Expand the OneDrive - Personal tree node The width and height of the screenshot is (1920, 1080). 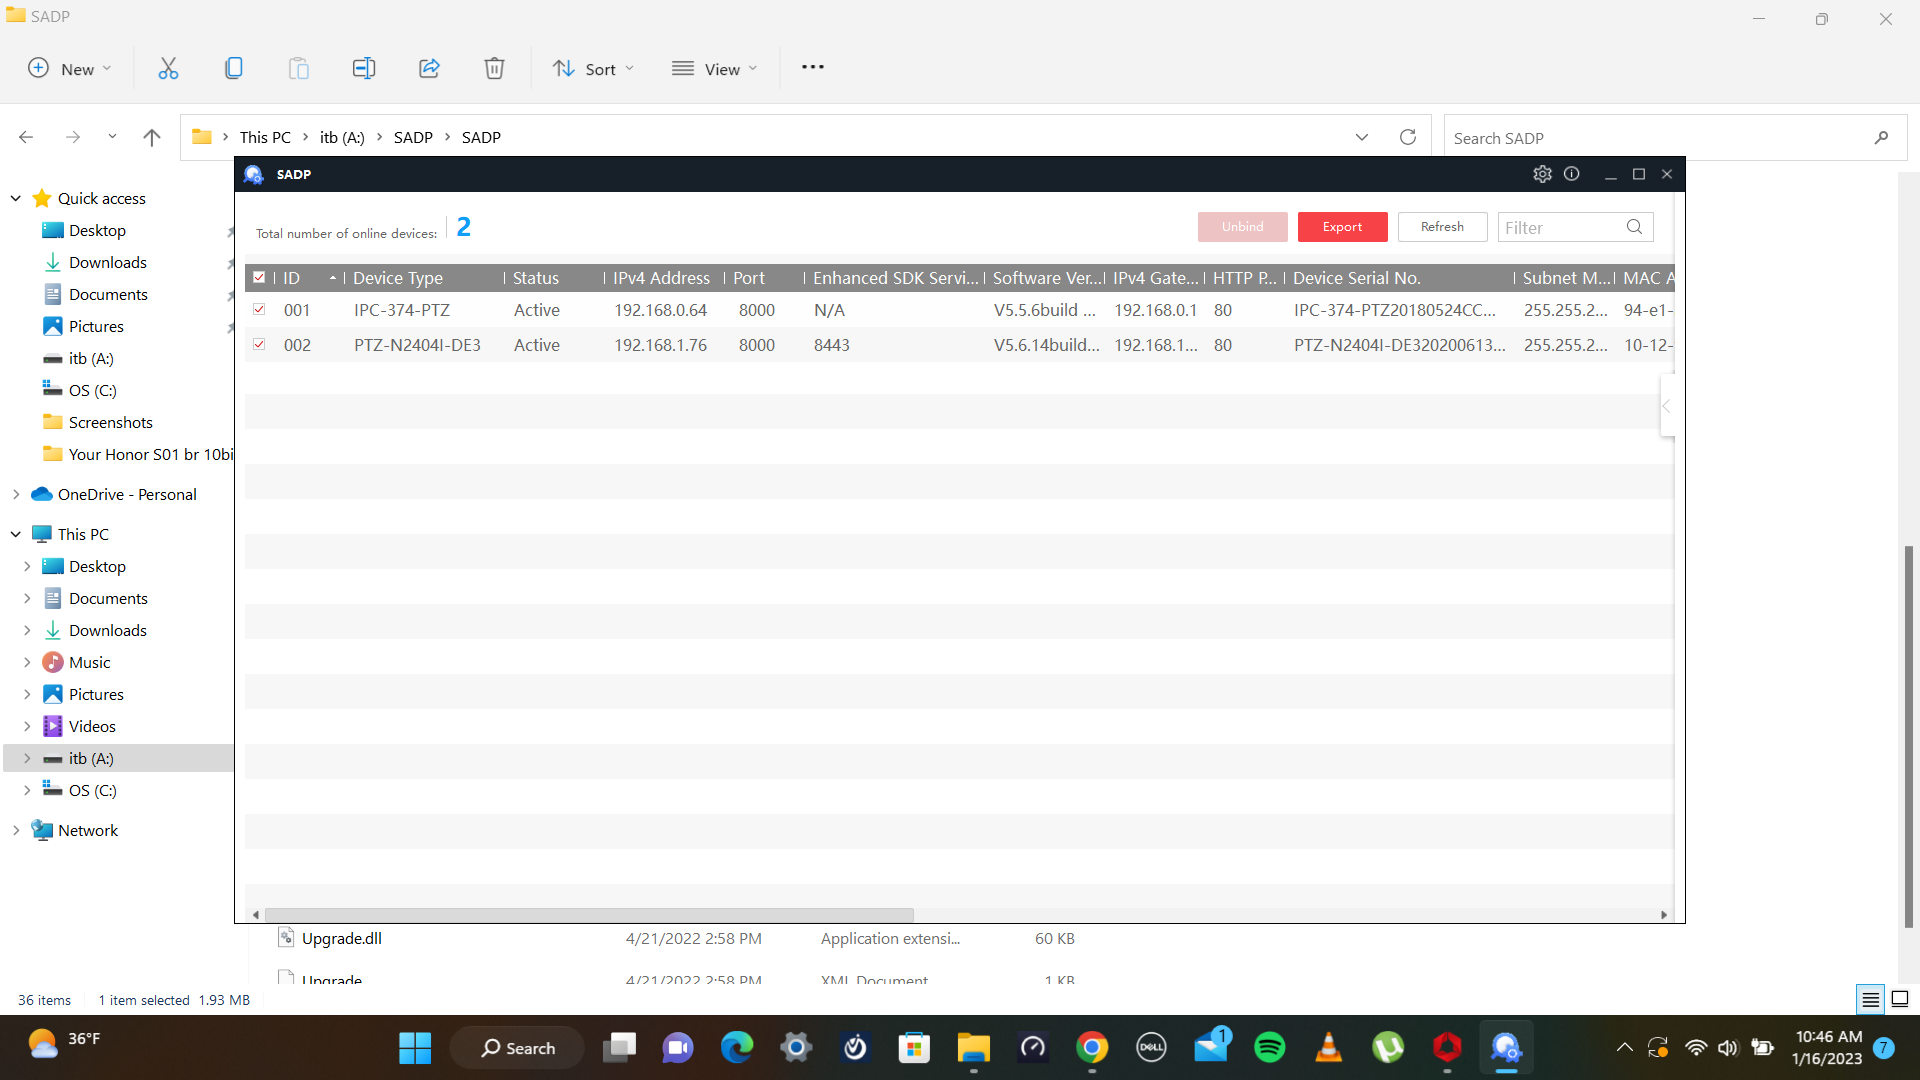tap(16, 494)
